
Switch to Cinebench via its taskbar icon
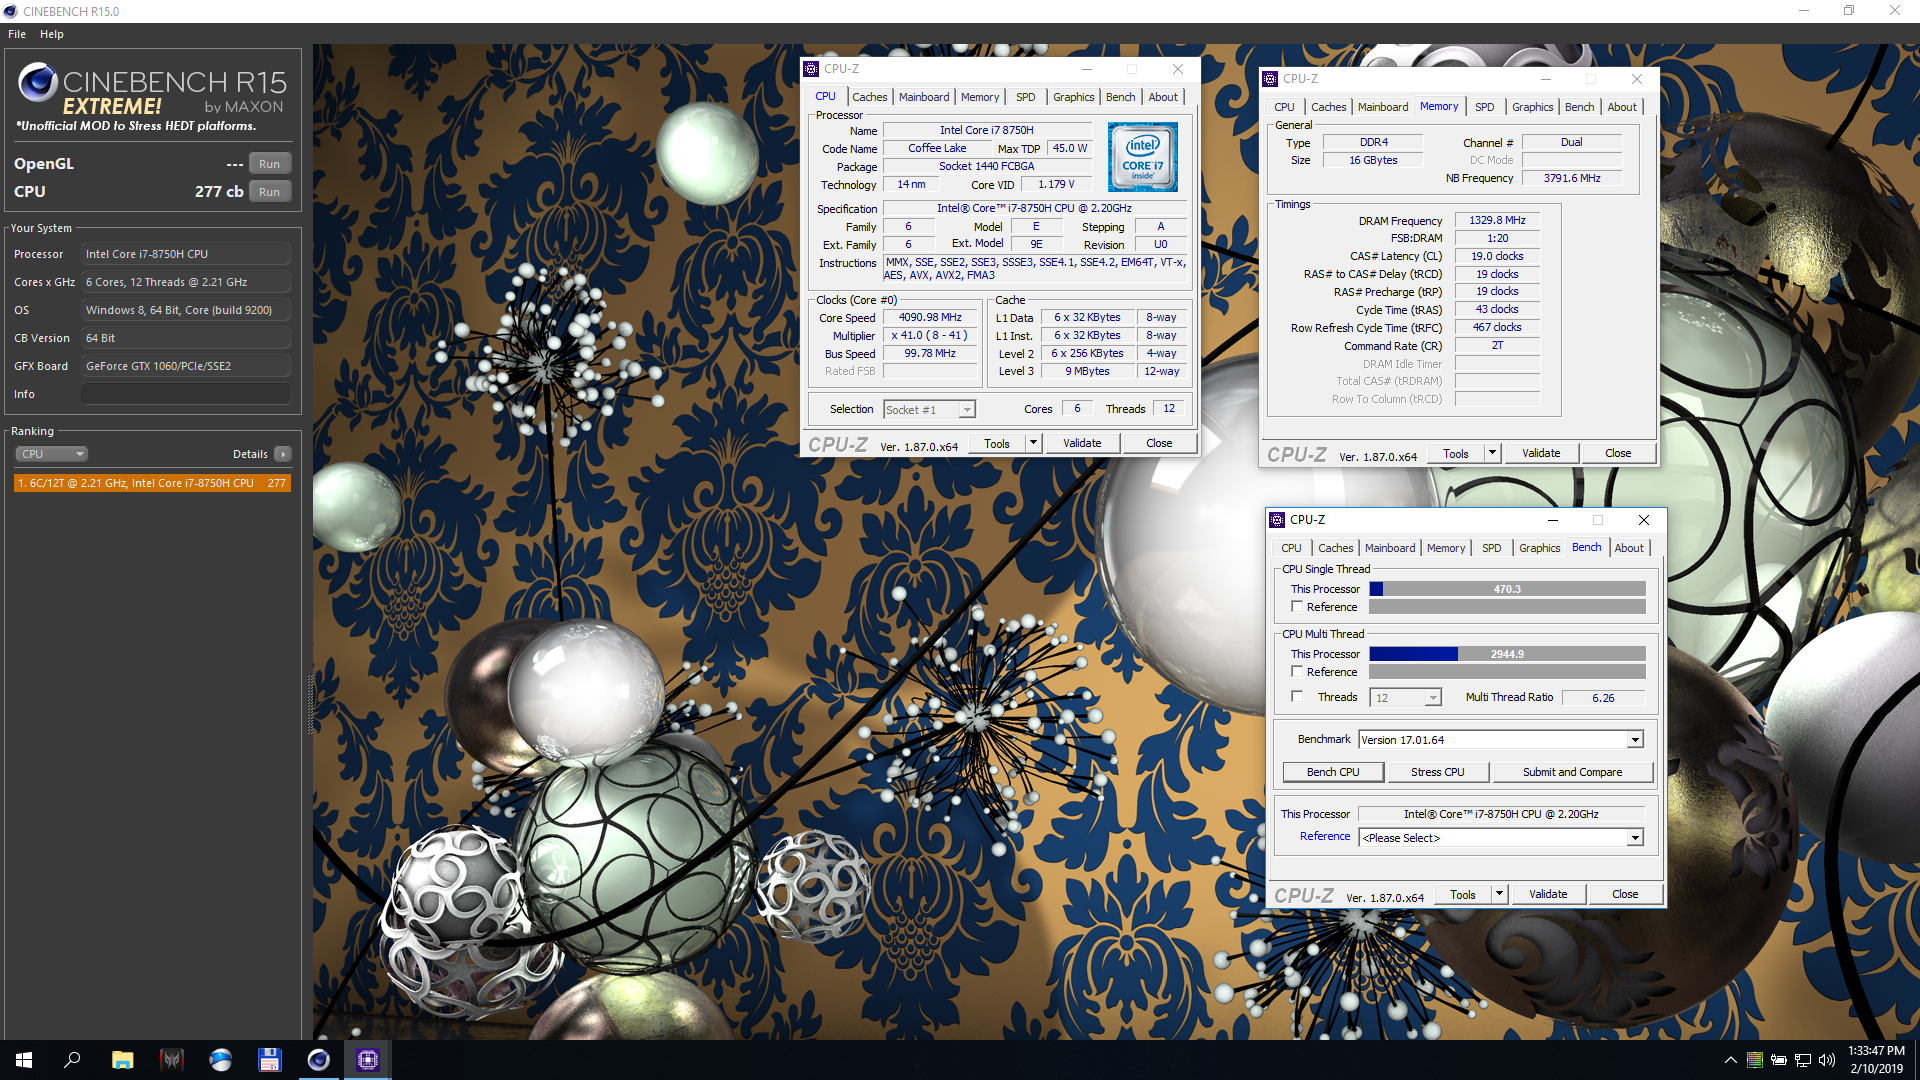point(318,1060)
